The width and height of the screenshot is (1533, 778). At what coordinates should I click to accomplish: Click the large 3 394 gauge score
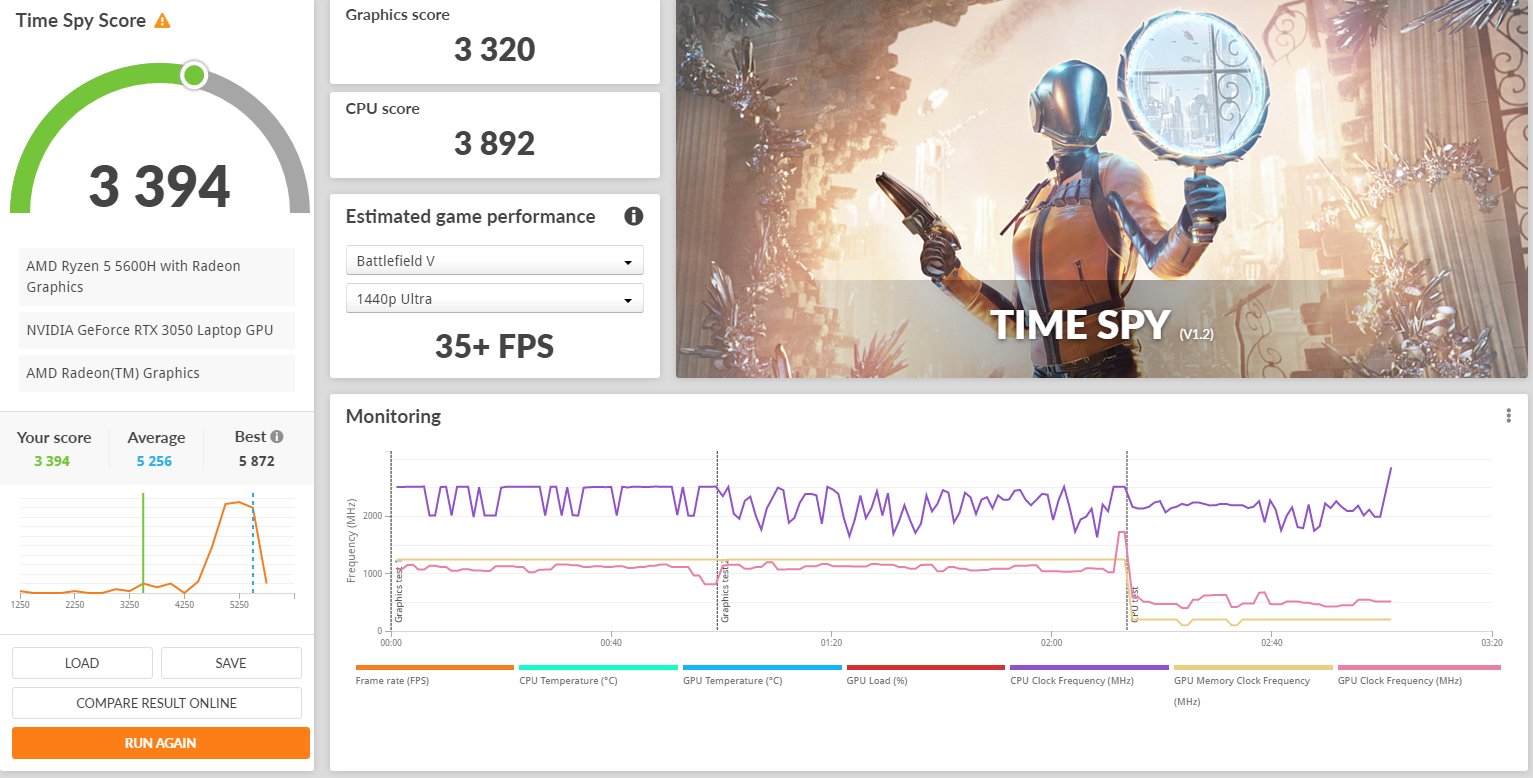160,186
